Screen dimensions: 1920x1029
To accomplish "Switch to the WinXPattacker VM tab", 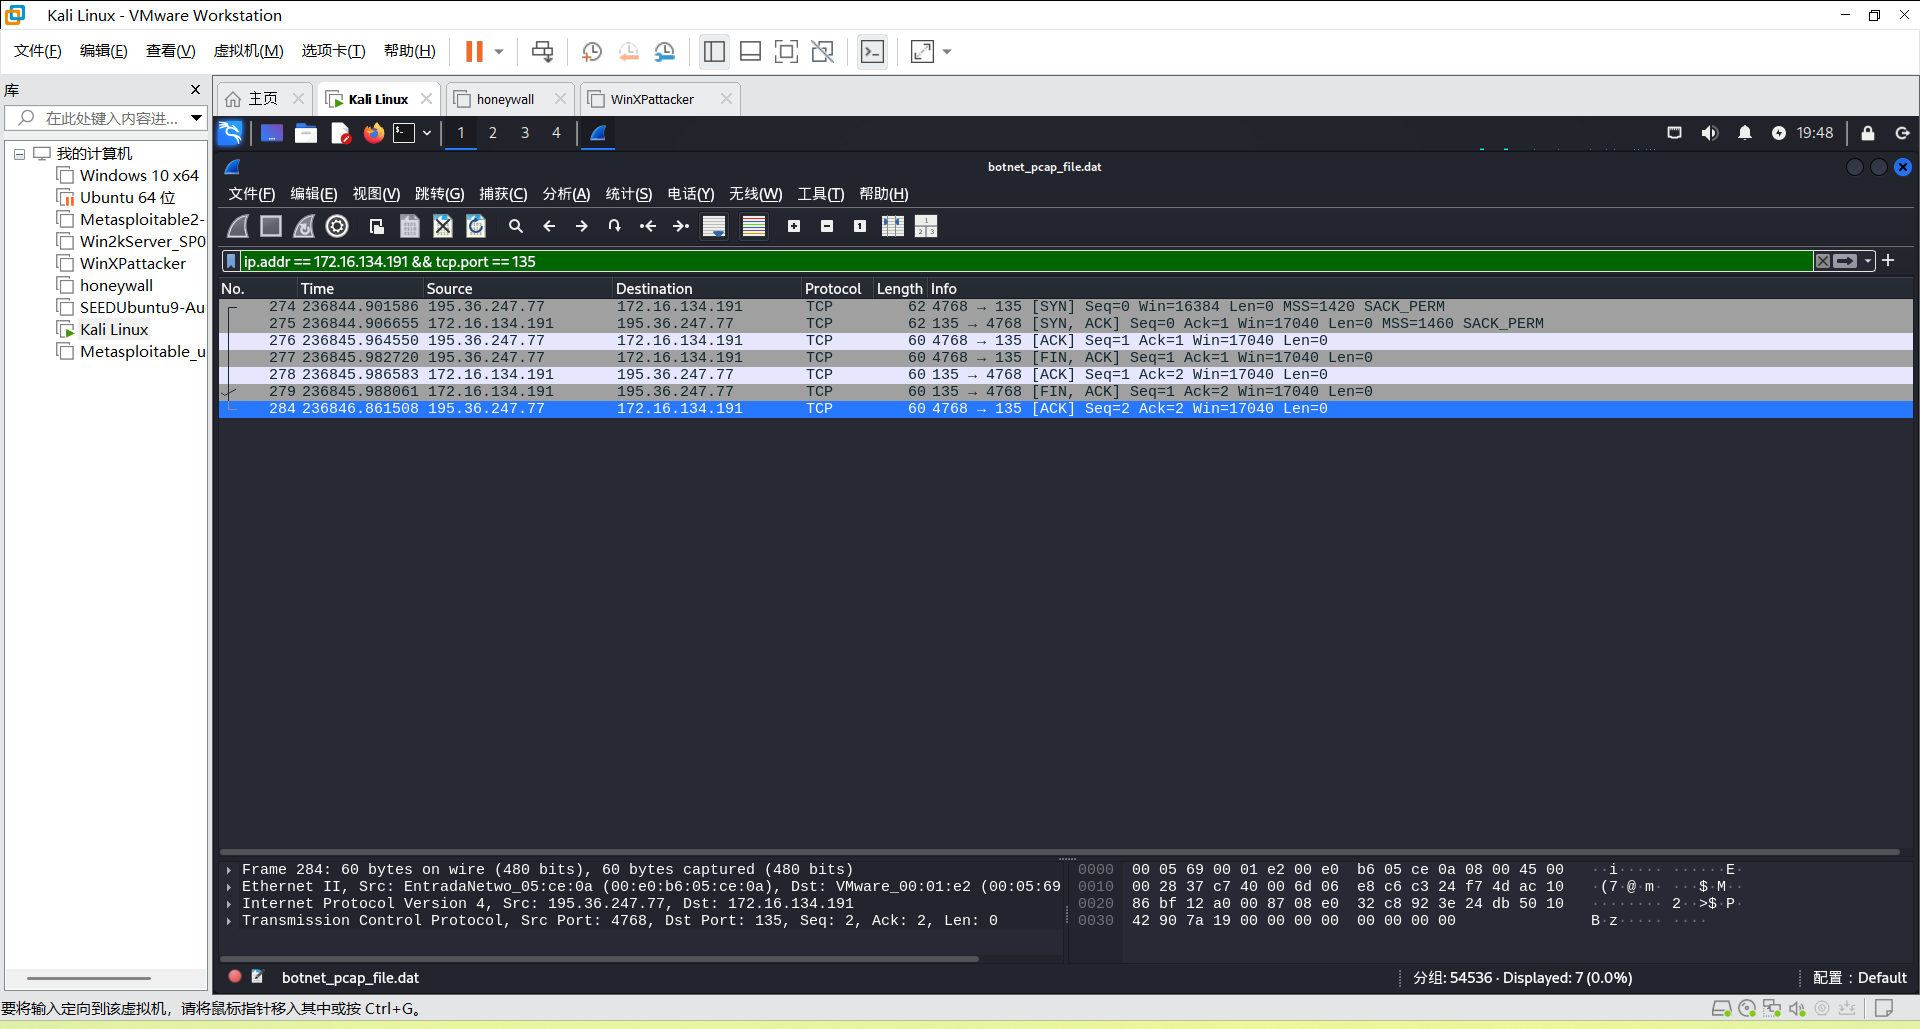I will tap(652, 99).
